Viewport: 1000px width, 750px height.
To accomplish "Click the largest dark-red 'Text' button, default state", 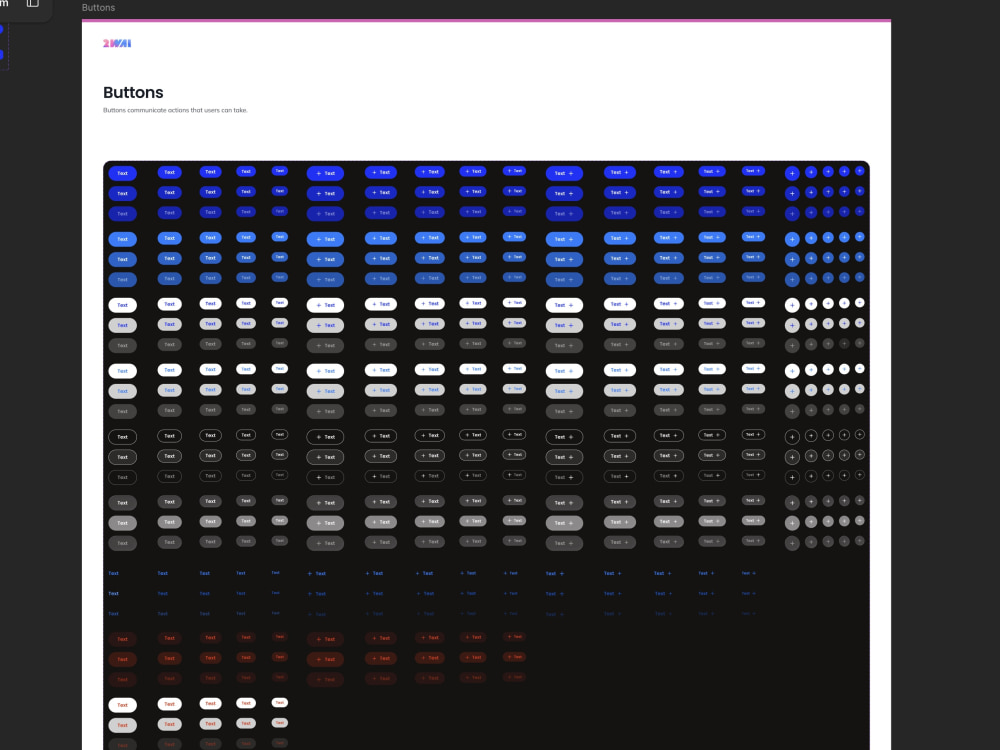I will [x=122, y=639].
